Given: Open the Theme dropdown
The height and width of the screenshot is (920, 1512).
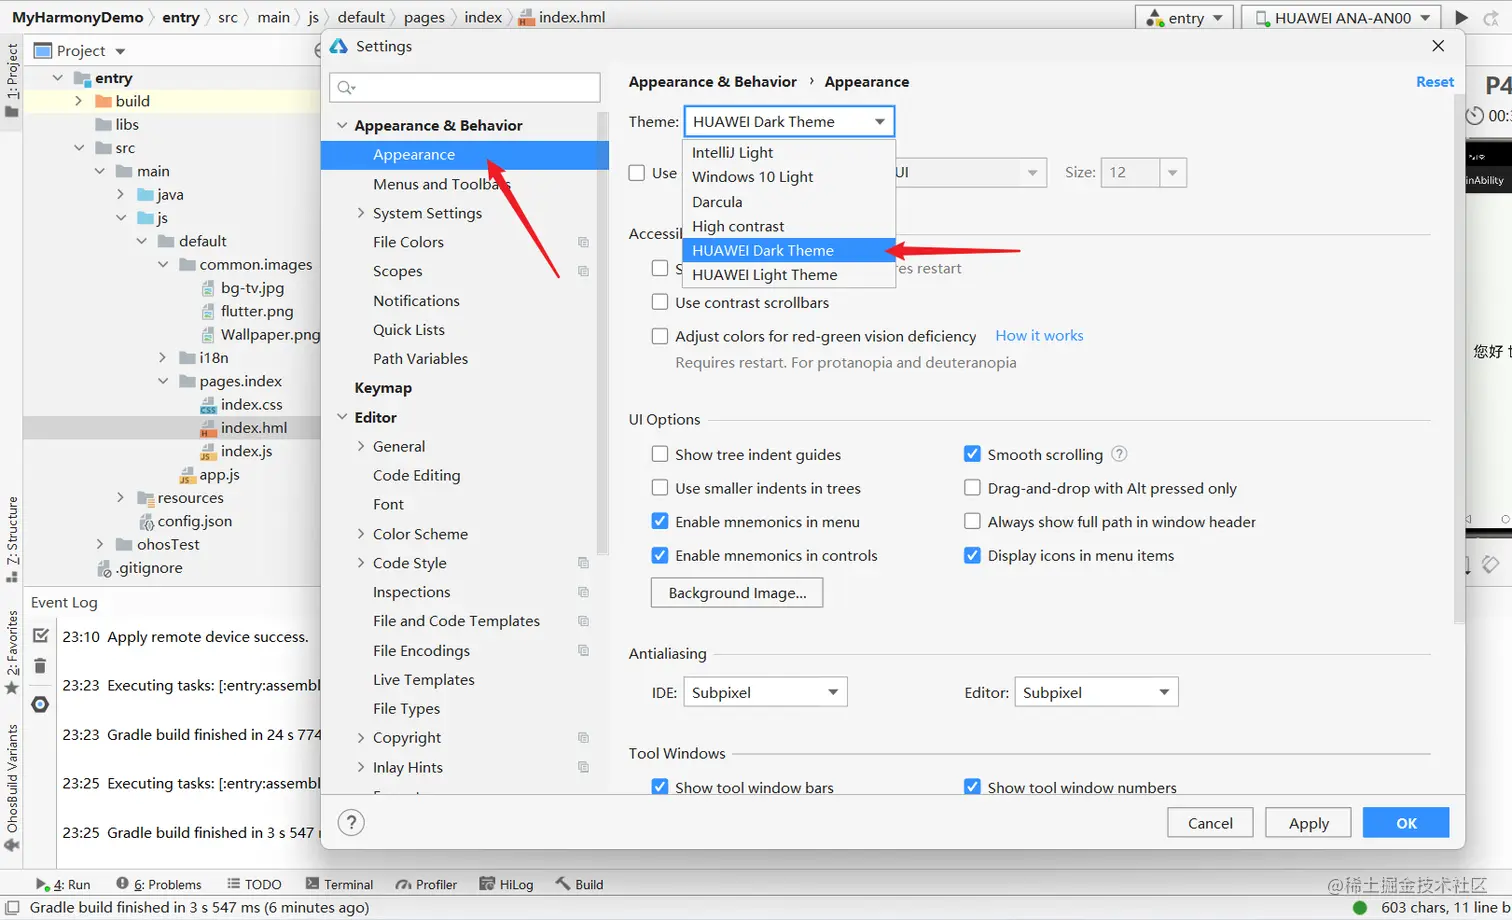Looking at the screenshot, I should (x=789, y=121).
